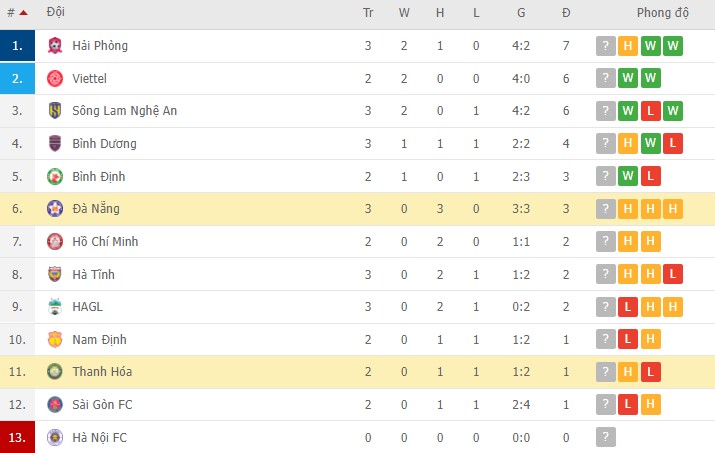Open the Bình Định team link
Image resolution: width=715 pixels, height=453 pixels.
99,176
